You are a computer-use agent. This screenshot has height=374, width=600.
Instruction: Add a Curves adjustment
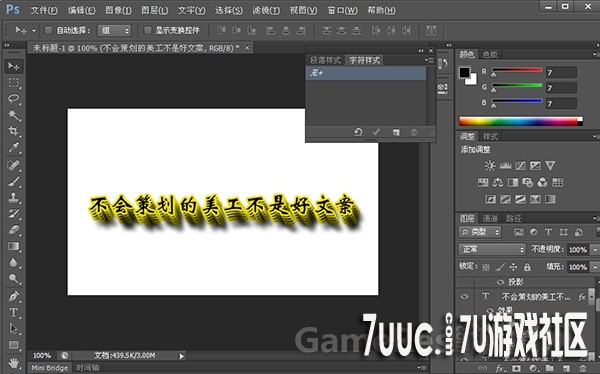(x=520, y=165)
